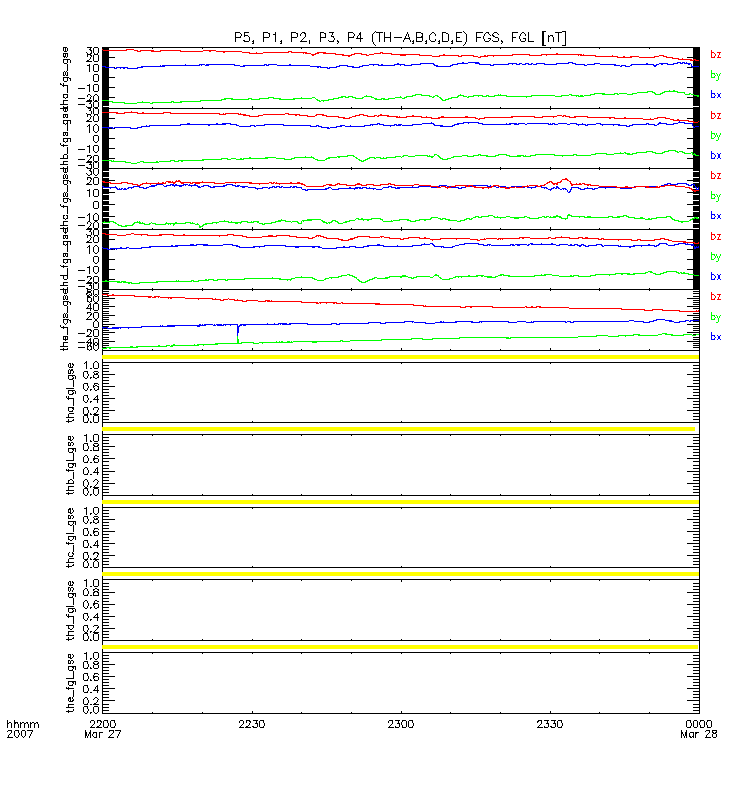Select the blue bx legend label of the tha_fgs panel
This screenshot has height=800, width=750.
coord(715,94)
